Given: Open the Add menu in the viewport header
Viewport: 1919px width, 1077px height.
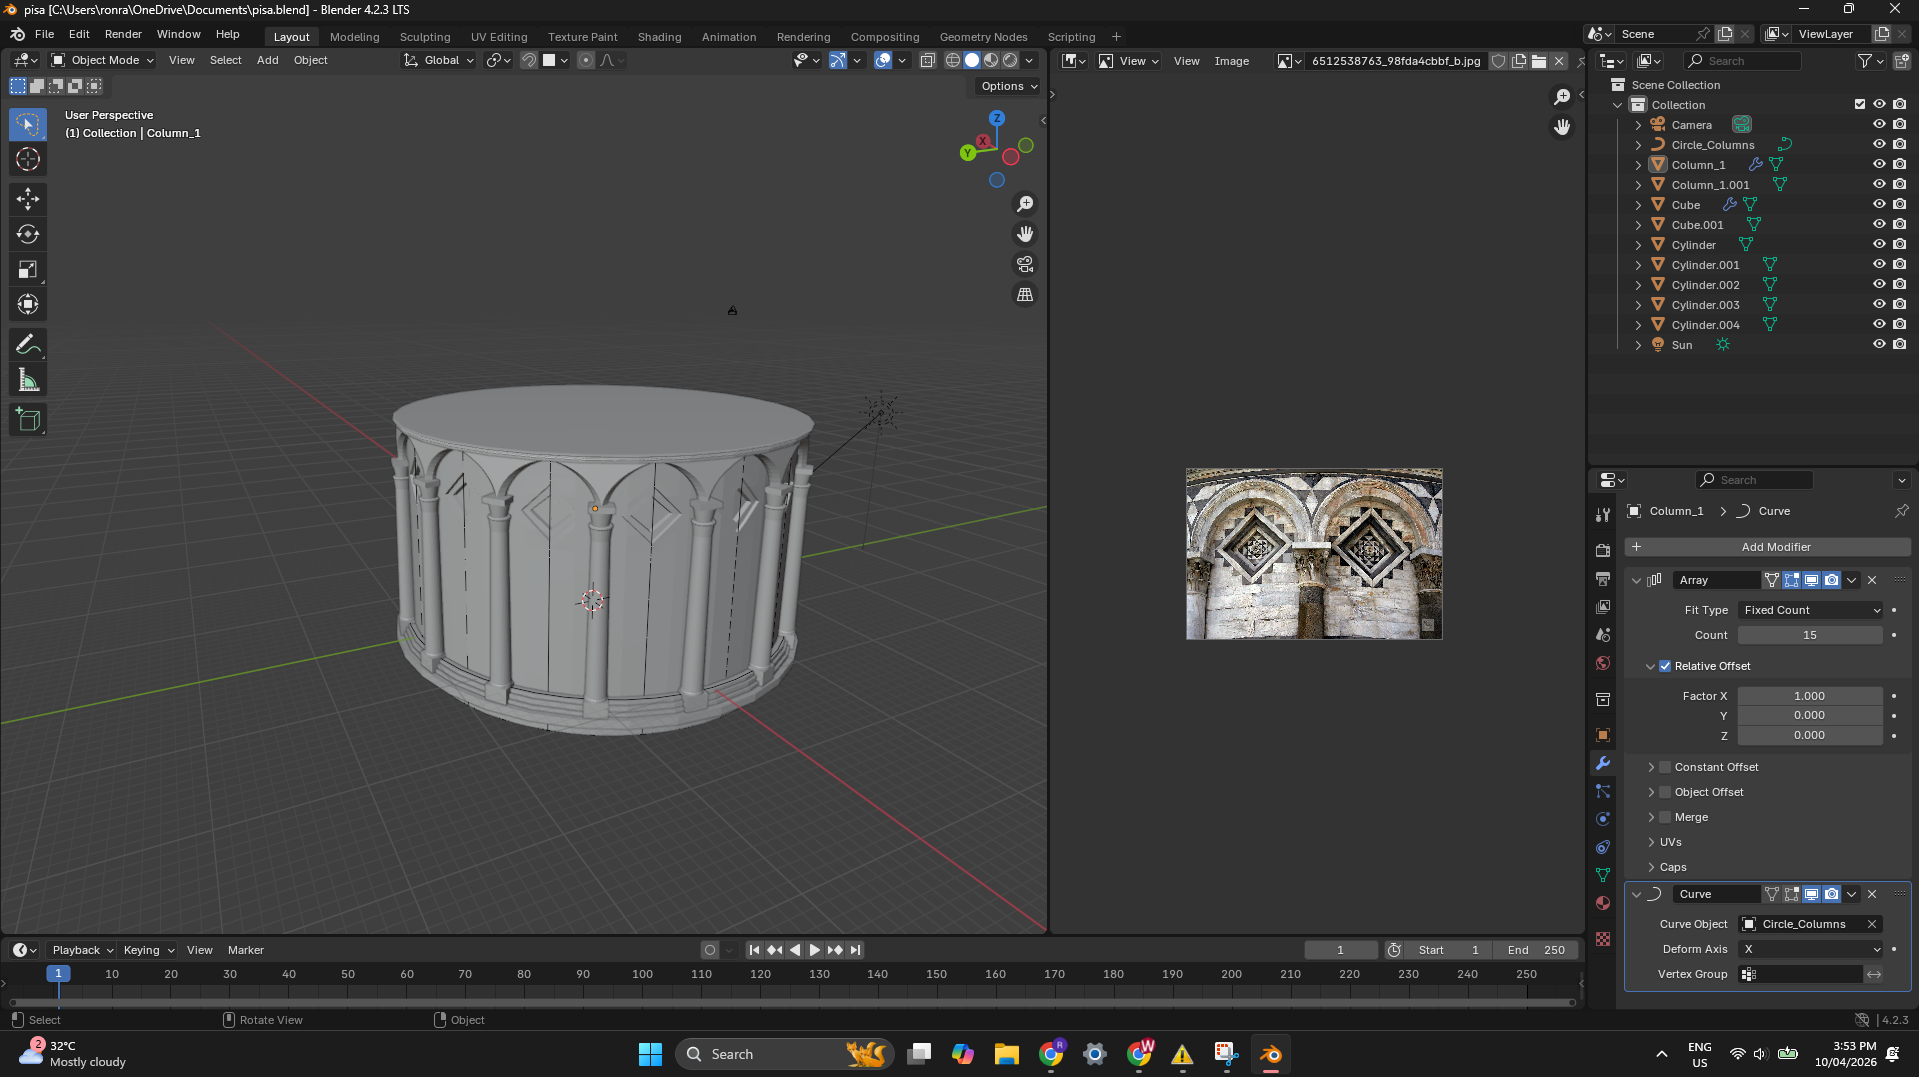Looking at the screenshot, I should point(267,60).
